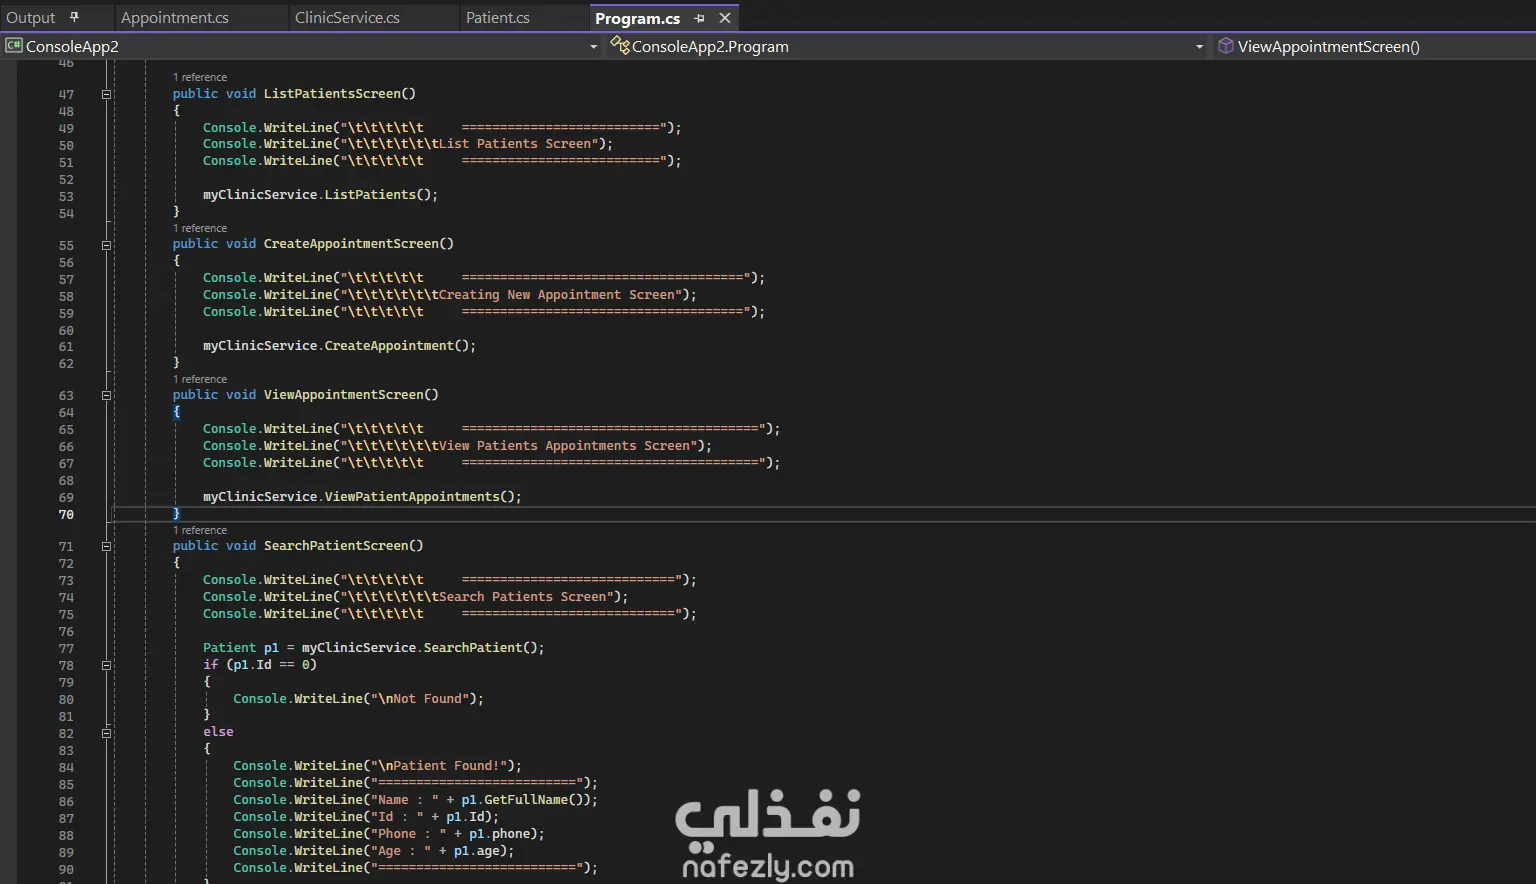
Task: Click the "Id : " + p1.Id line
Action: pos(366,816)
